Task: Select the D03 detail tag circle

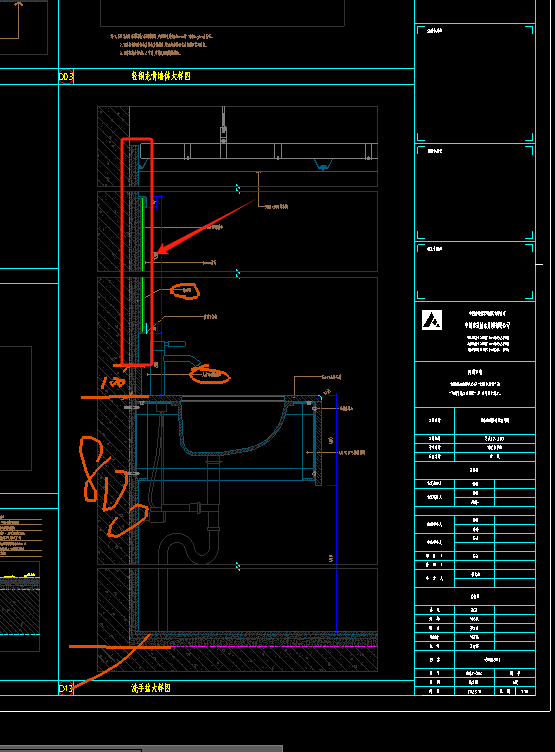Action: 66,76
